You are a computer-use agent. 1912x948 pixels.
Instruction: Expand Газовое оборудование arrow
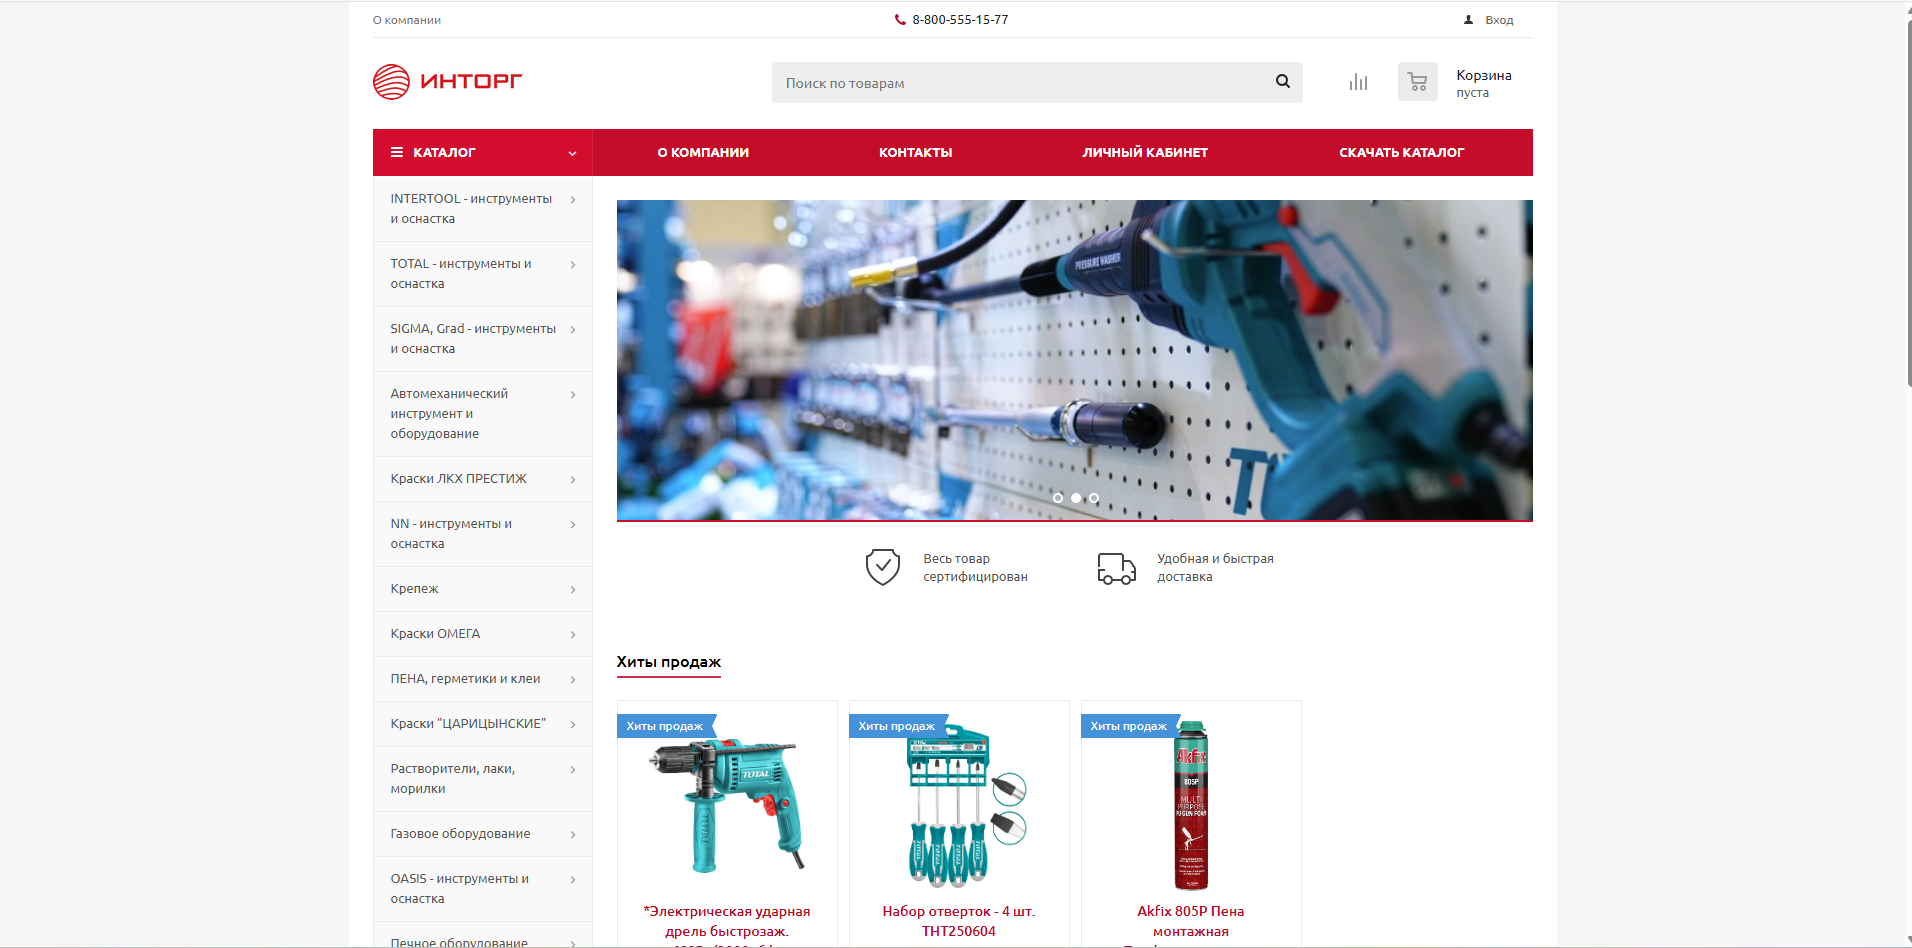573,835
